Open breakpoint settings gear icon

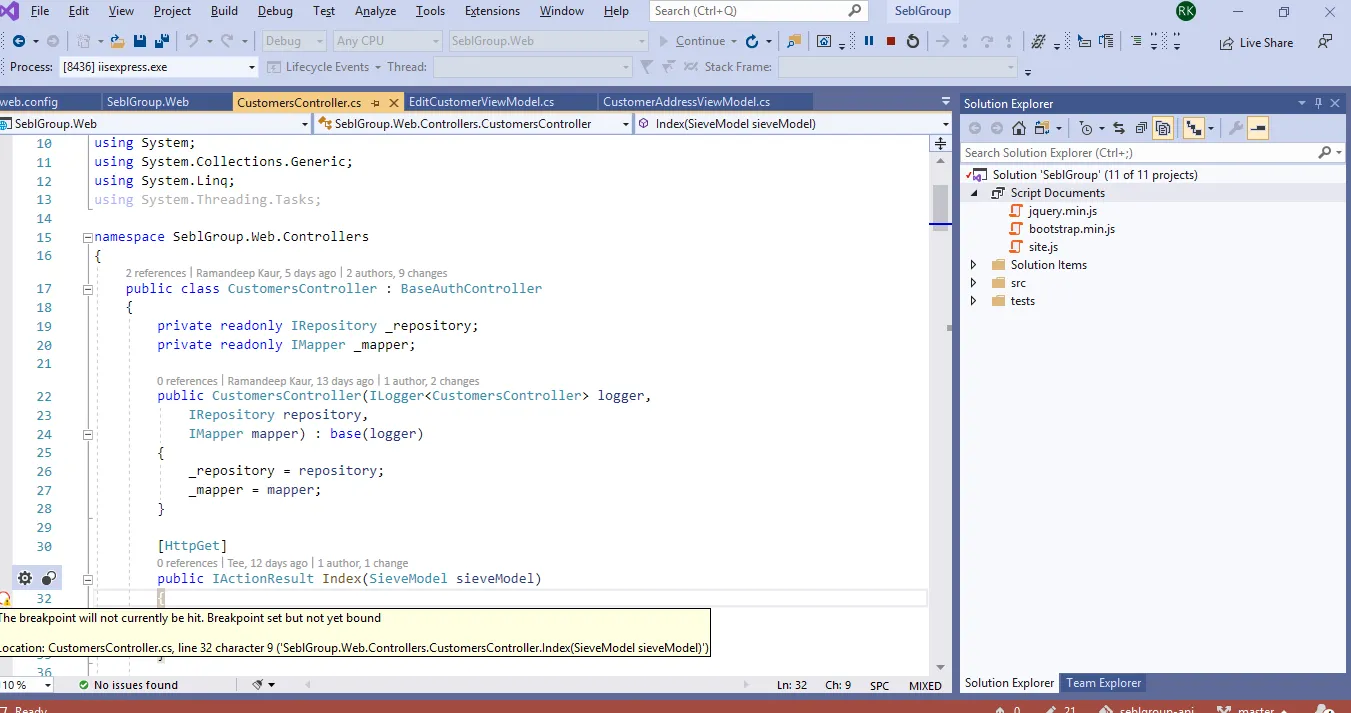25,578
